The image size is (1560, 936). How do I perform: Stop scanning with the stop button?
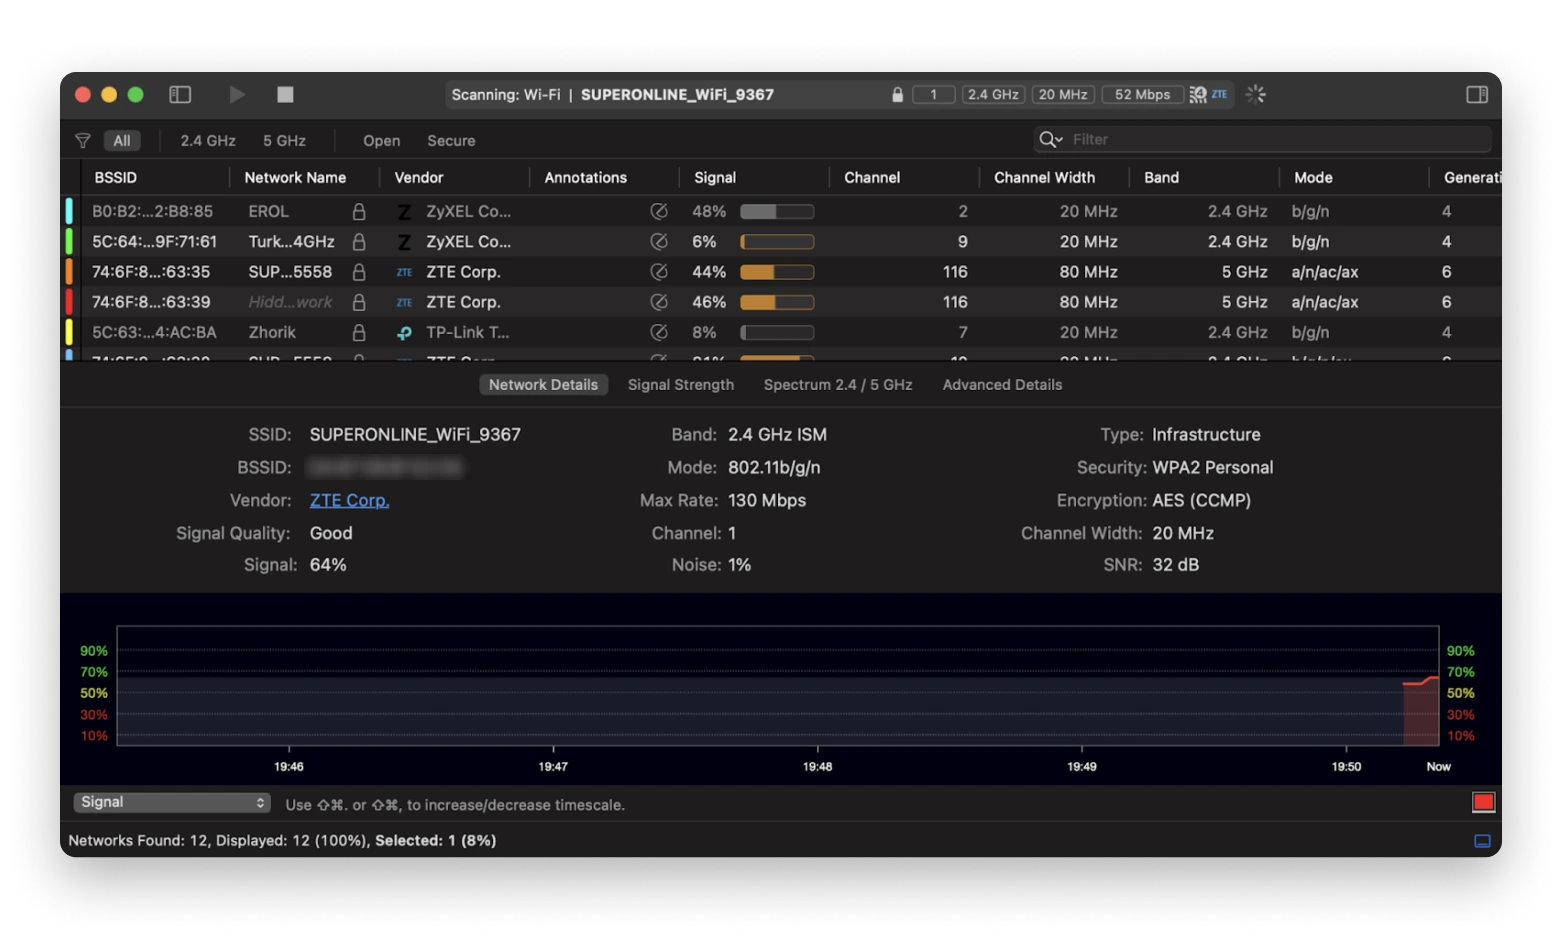pos(285,94)
